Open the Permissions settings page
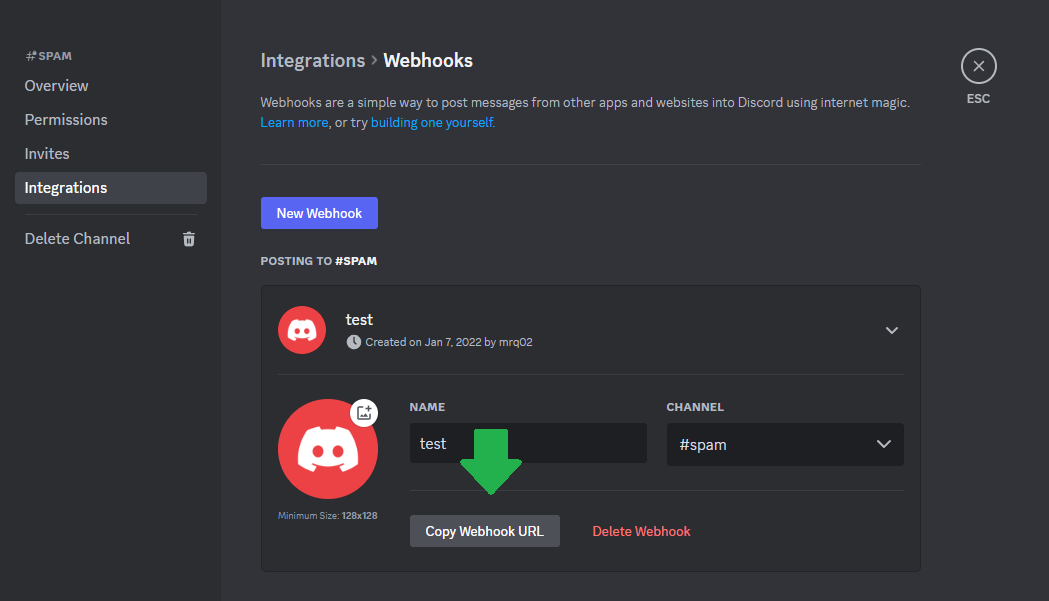This screenshot has width=1049, height=601. [66, 120]
